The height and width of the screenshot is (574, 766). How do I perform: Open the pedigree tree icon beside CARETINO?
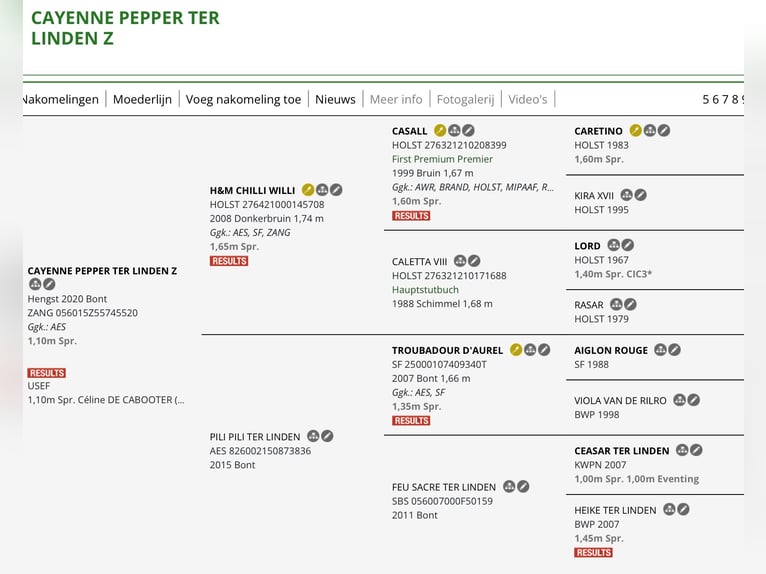tap(650, 131)
